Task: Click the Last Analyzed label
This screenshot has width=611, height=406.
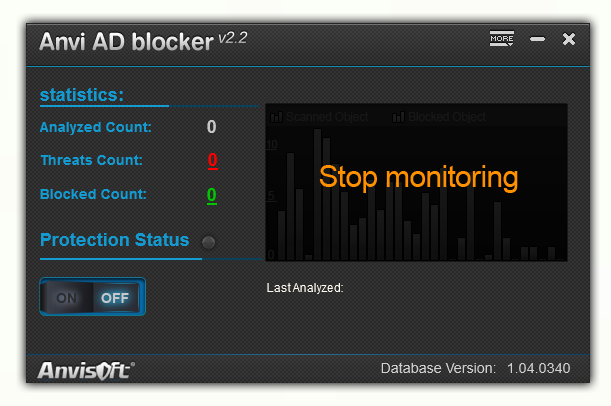Action: pyautogui.click(x=305, y=288)
